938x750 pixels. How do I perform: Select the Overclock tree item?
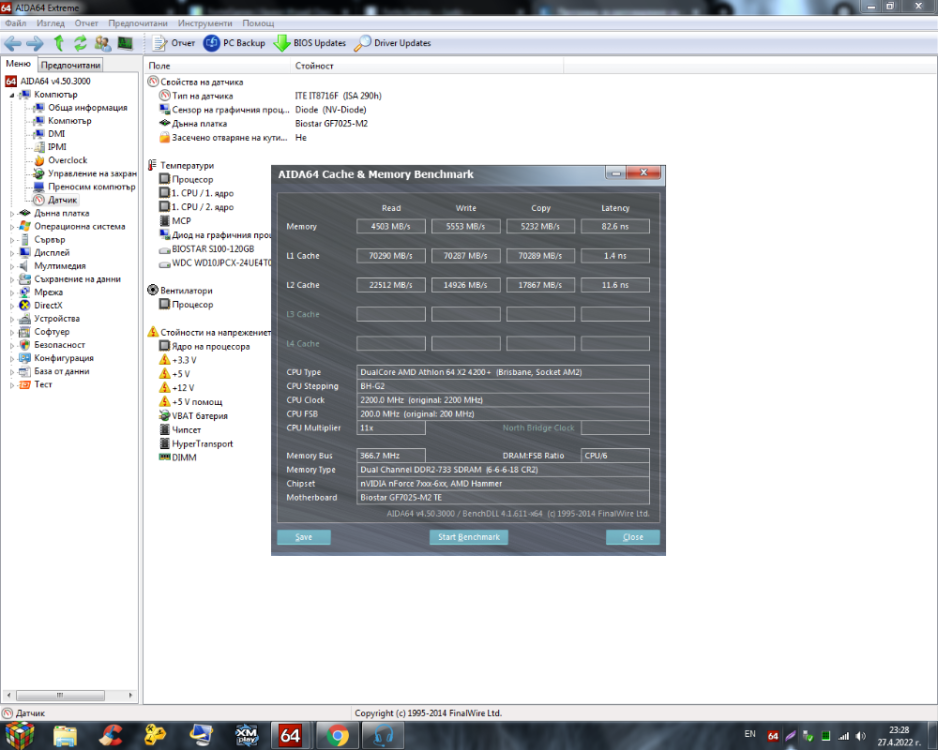[67, 160]
